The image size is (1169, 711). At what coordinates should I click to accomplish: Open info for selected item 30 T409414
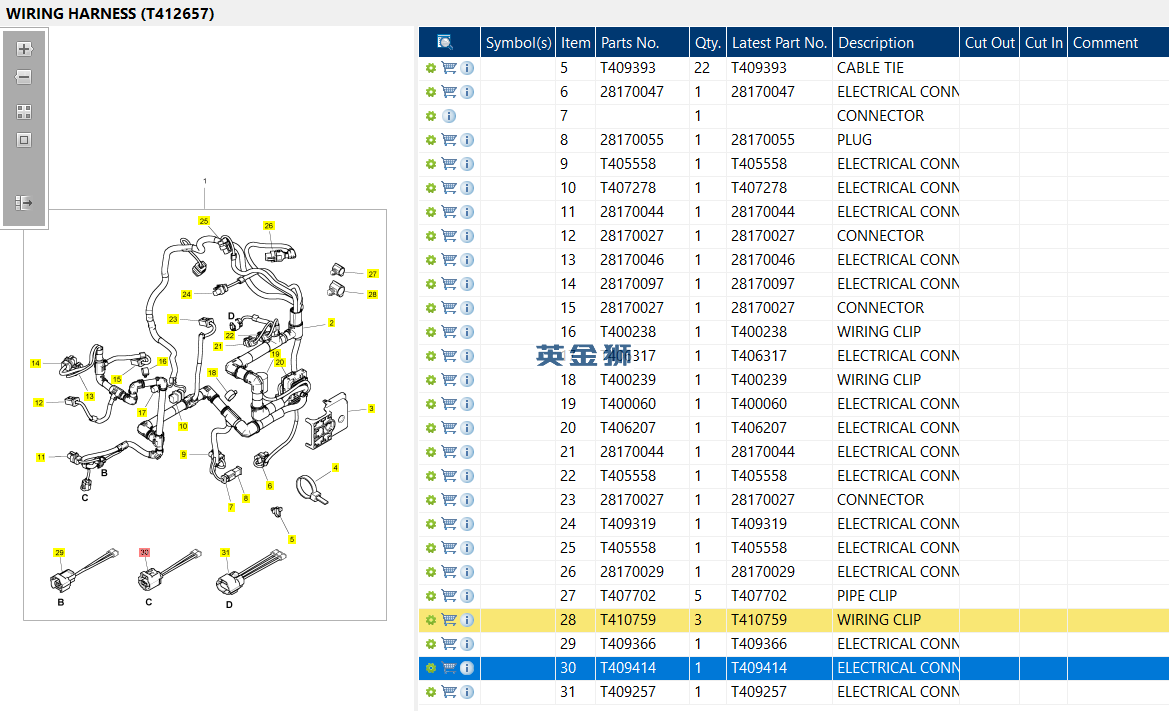(x=467, y=668)
